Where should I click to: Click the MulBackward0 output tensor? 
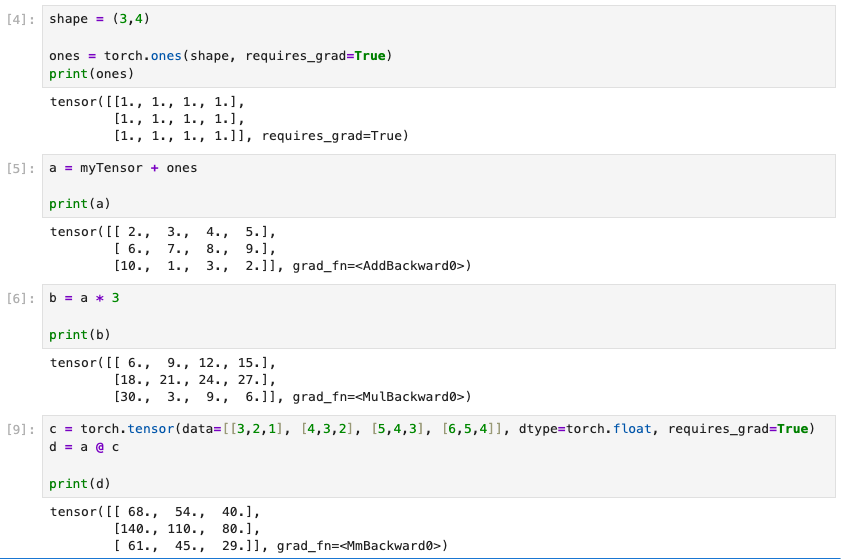[260, 379]
